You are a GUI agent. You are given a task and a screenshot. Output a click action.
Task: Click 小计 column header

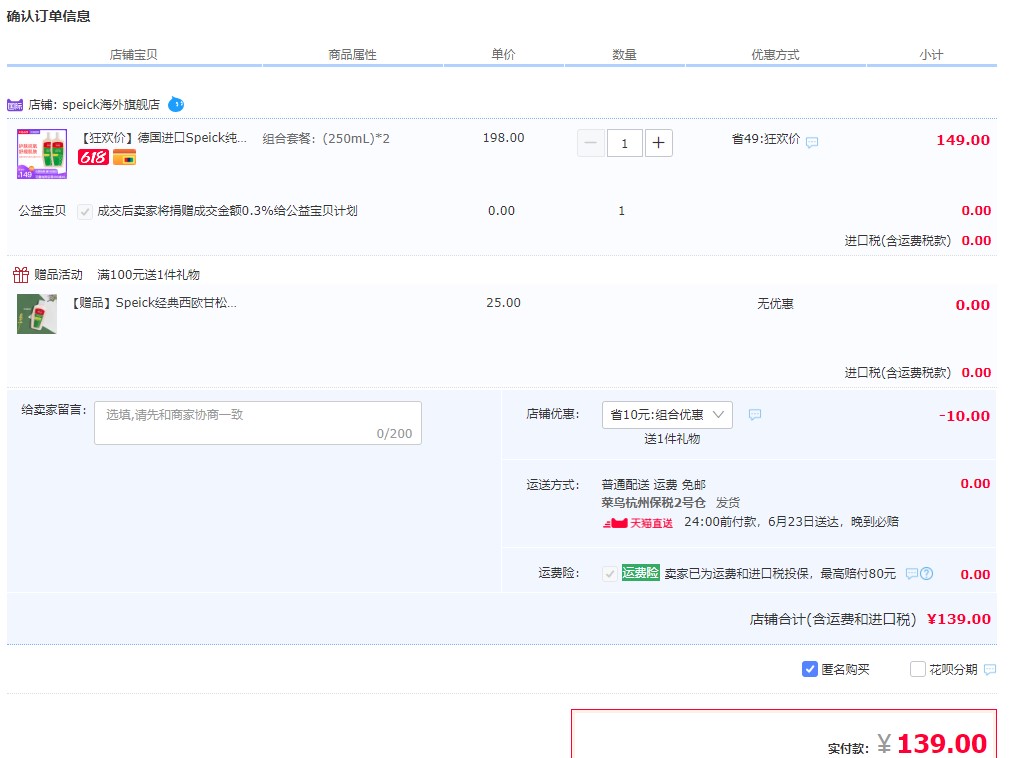pos(931,54)
